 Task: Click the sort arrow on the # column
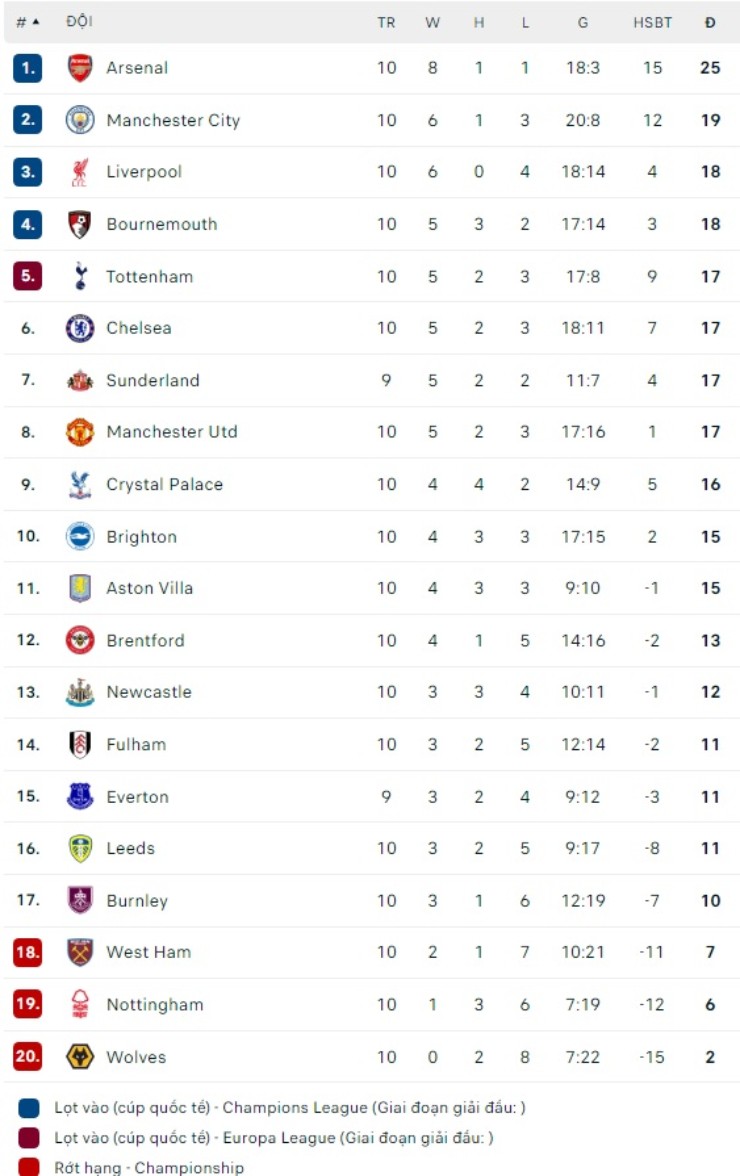[36, 22]
